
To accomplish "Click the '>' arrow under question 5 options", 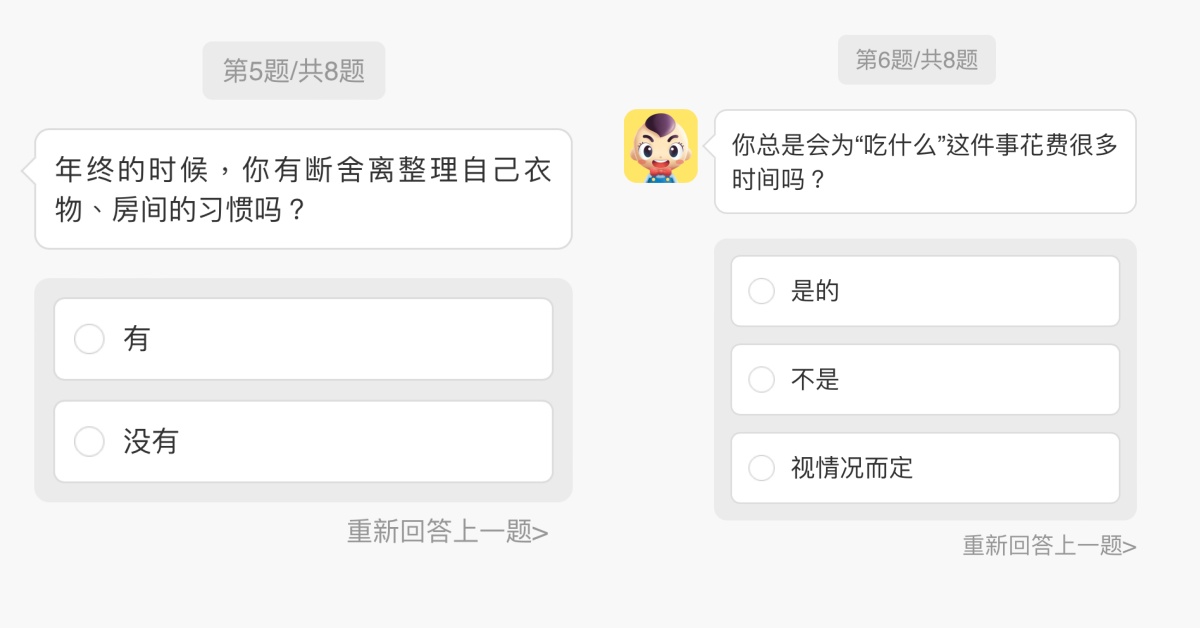I will [541, 532].
